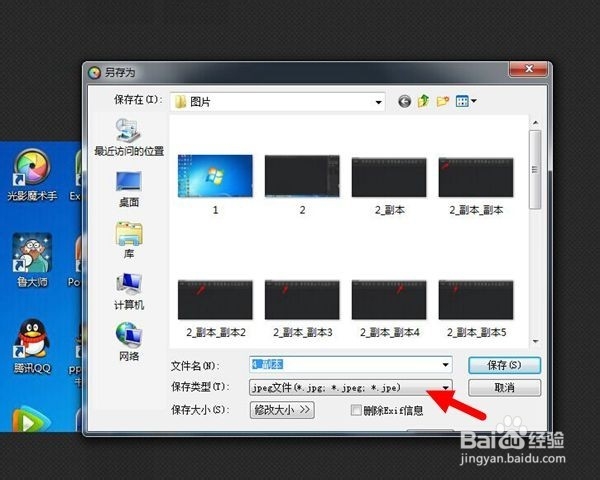The height and width of the screenshot is (480, 600).
Task: Select thumbnail 2_副本_副本3
Action: click(302, 309)
